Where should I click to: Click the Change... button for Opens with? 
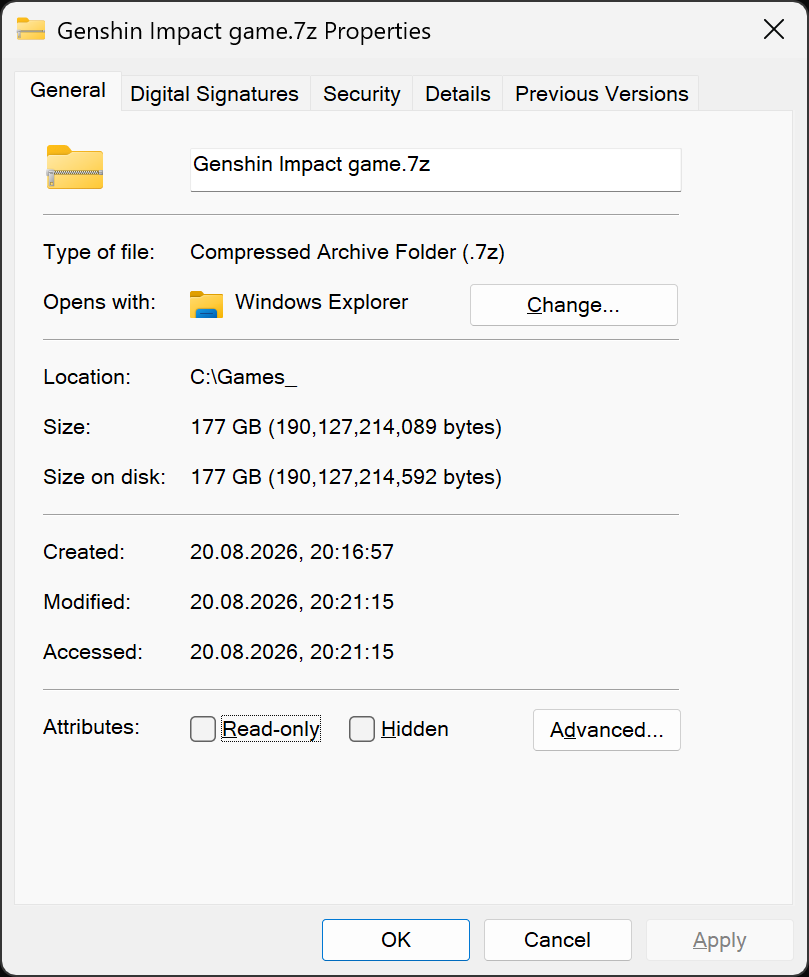coord(573,305)
